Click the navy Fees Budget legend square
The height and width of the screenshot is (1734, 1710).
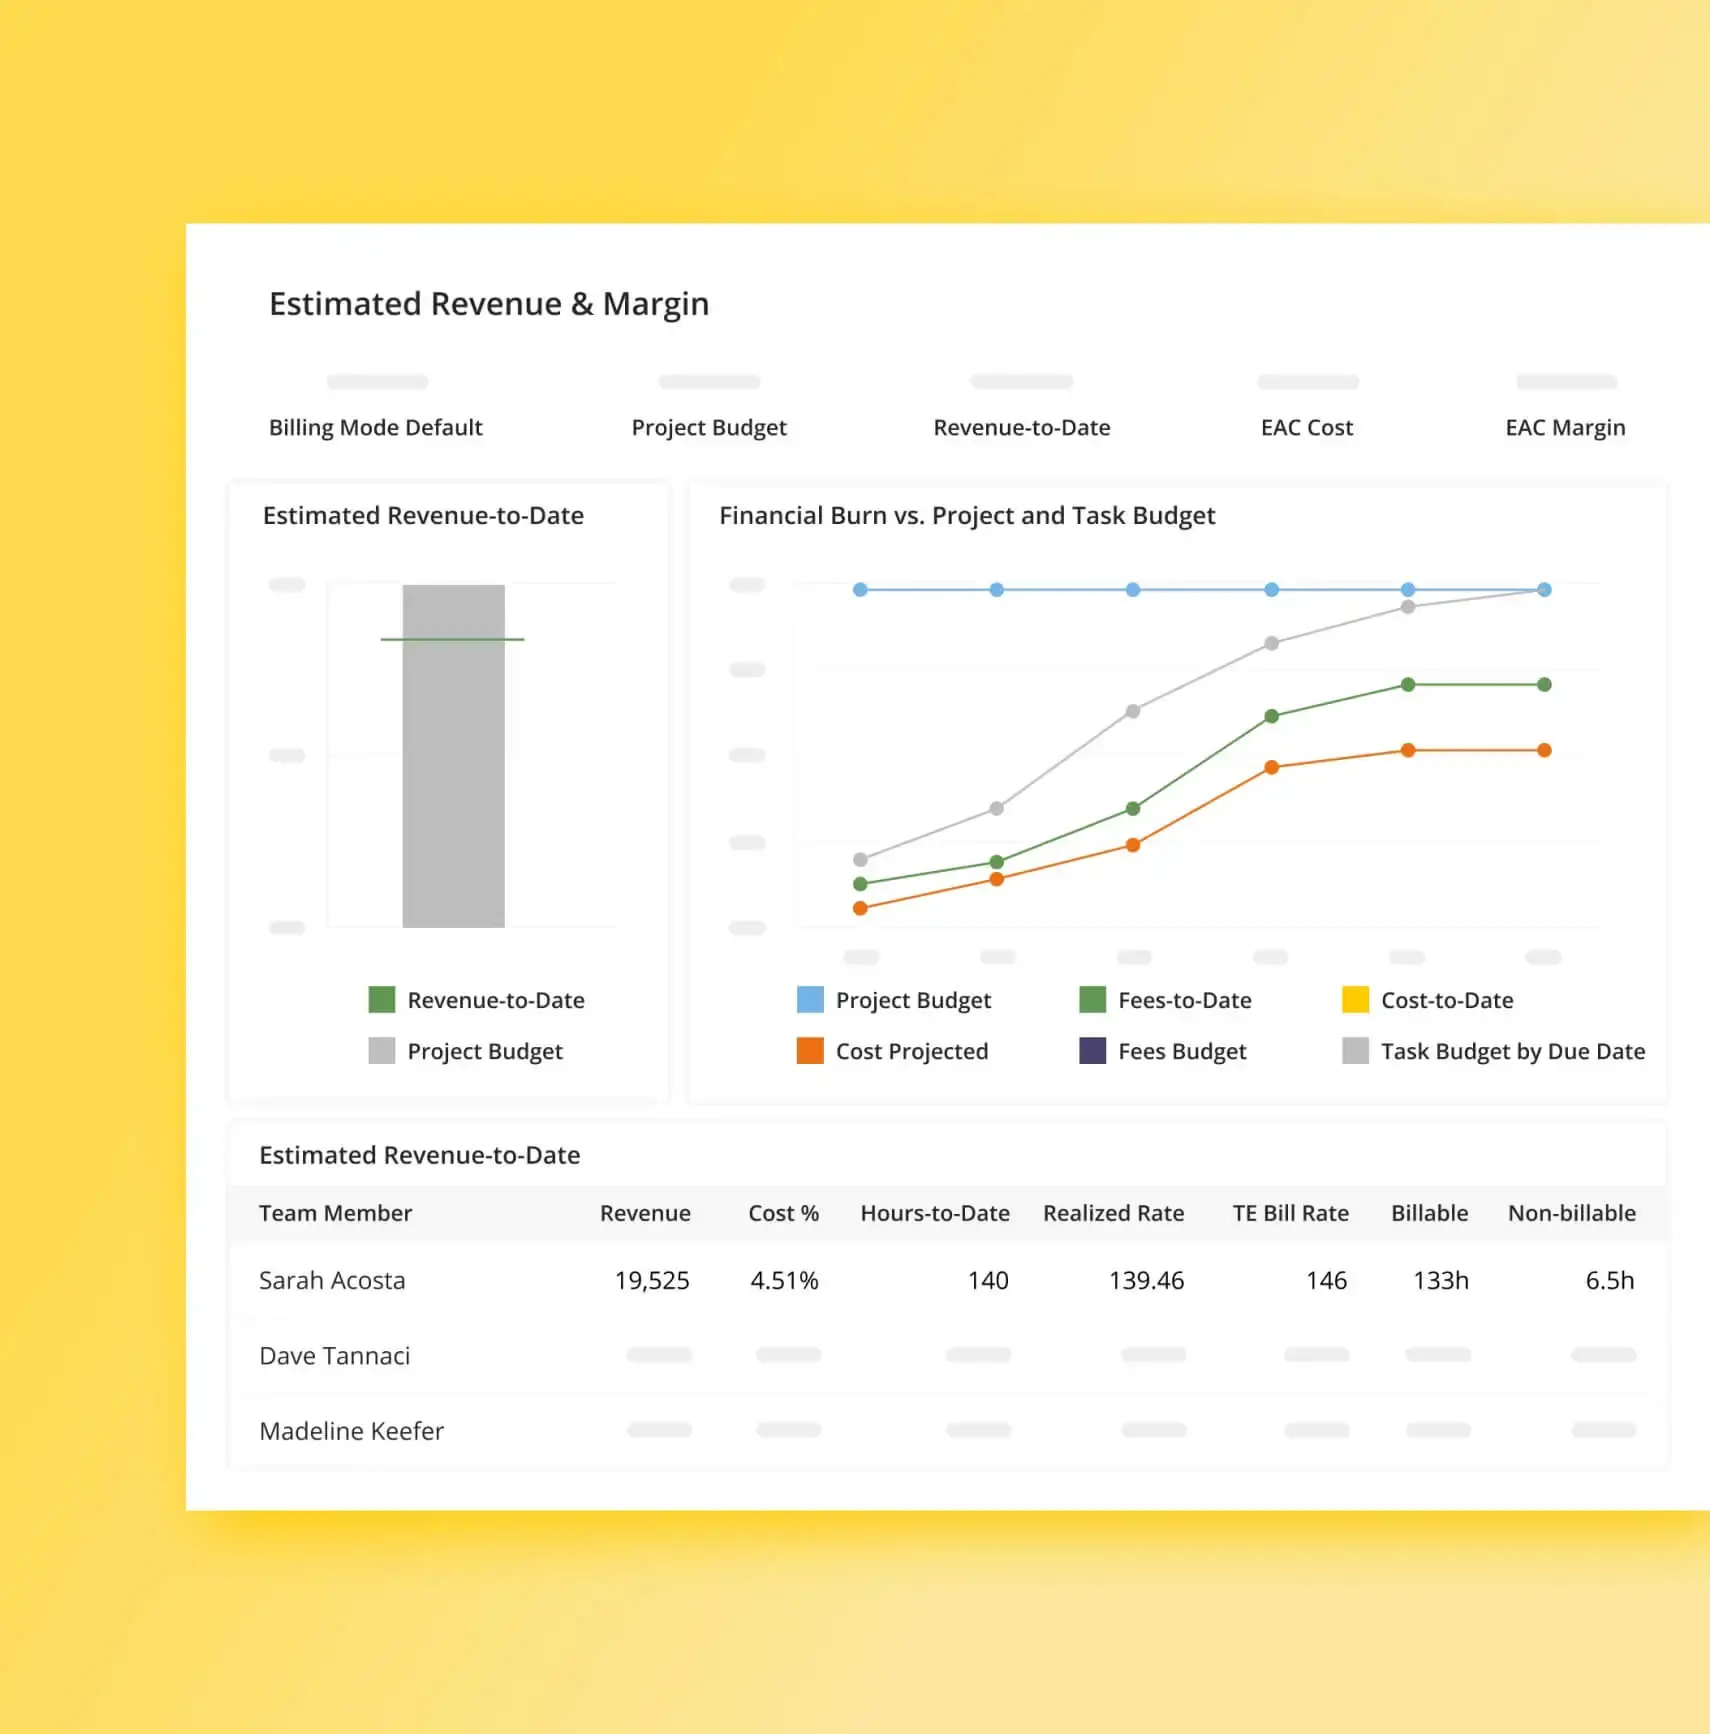tap(1091, 1051)
